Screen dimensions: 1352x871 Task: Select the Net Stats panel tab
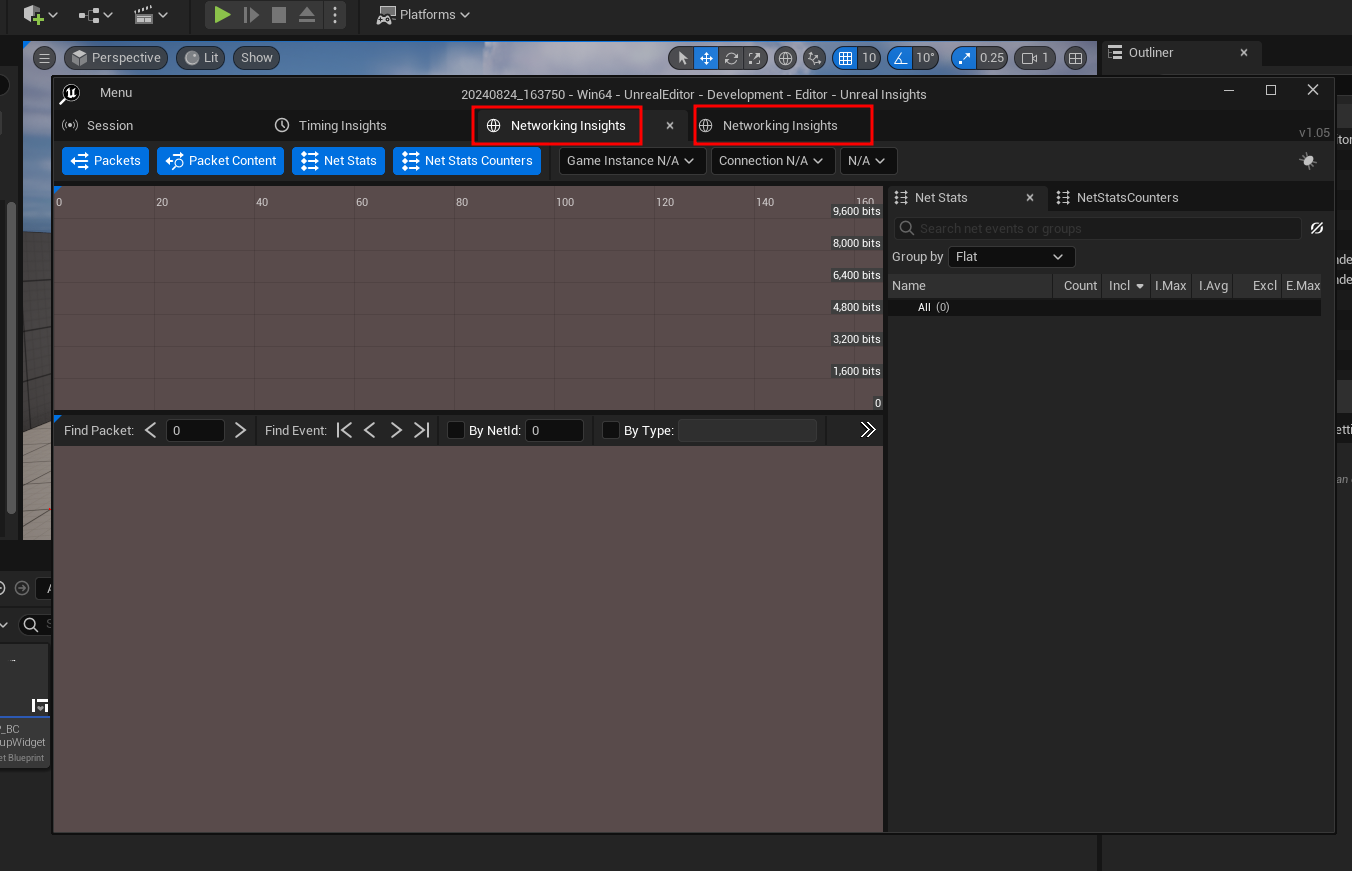click(x=941, y=198)
